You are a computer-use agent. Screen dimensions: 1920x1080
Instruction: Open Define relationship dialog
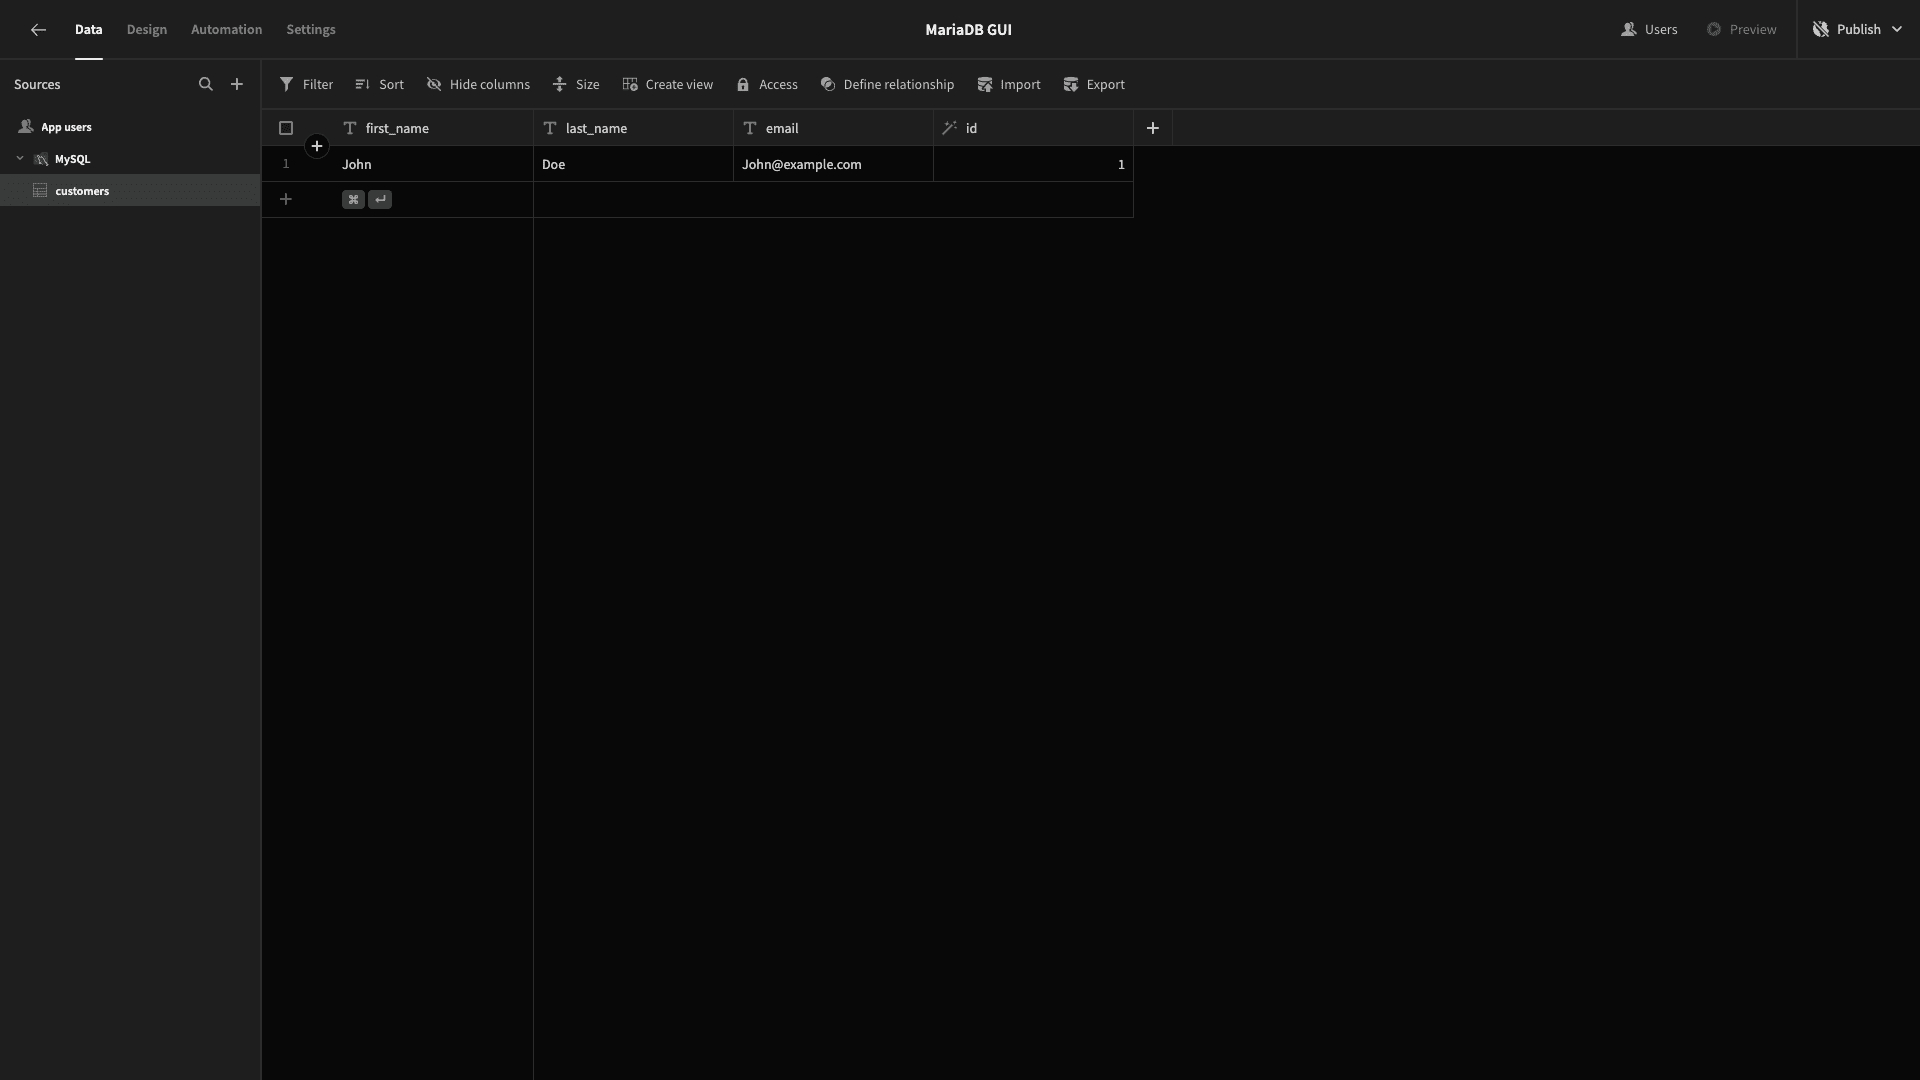click(x=887, y=85)
